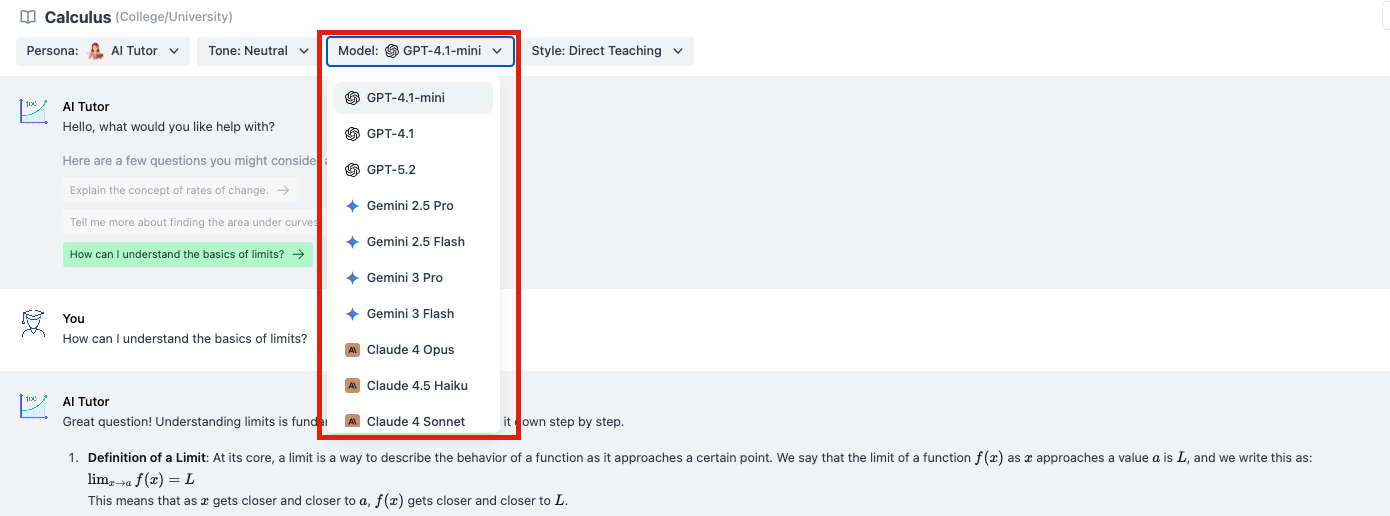Click the student avatar icon beside You
Image resolution: width=1390 pixels, height=516 pixels.
[x=34, y=323]
